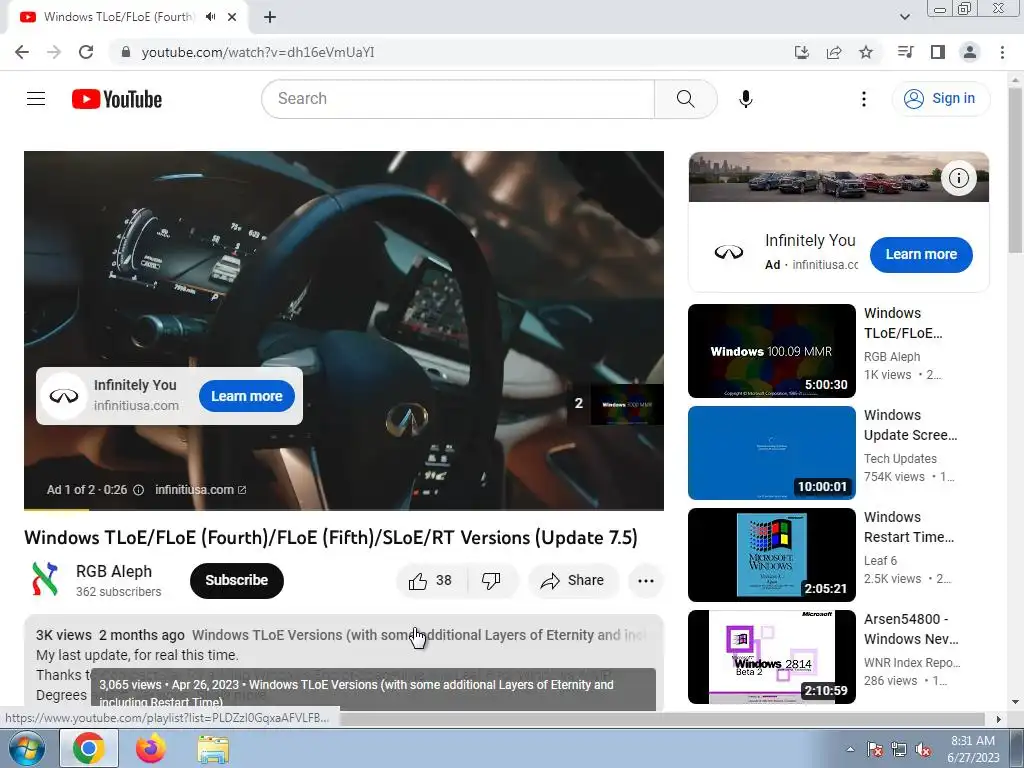The height and width of the screenshot is (768, 1024).
Task: Click horizontal scrollbar right arrow
Action: (x=999, y=719)
